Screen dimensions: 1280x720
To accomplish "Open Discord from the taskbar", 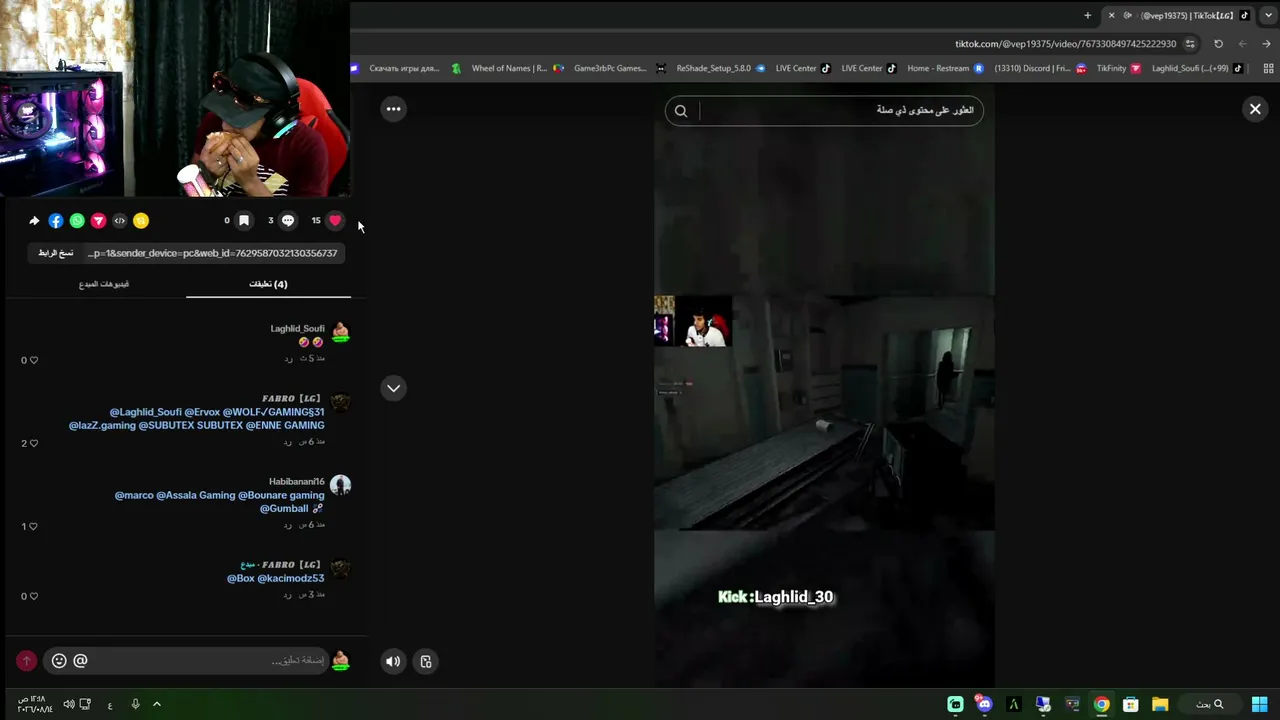I will (984, 704).
